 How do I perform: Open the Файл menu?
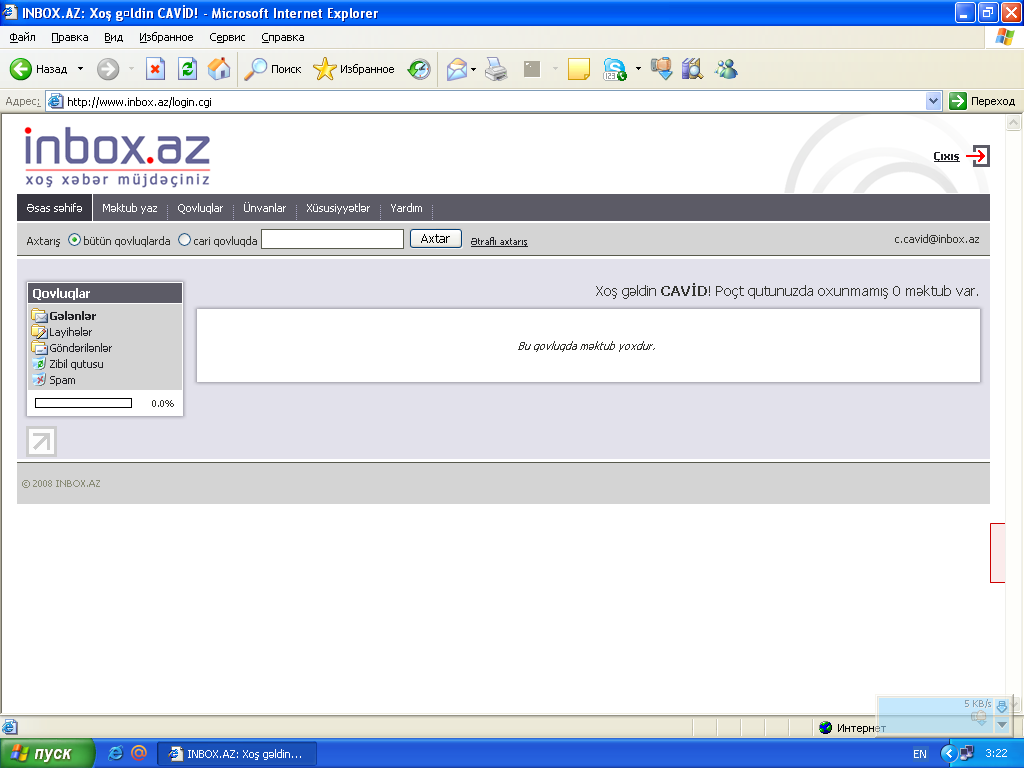coord(22,37)
